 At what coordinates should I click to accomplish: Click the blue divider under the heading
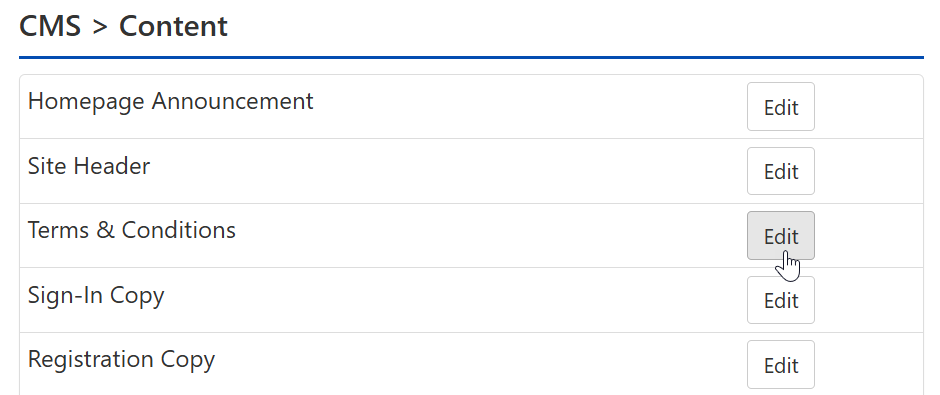point(471,58)
